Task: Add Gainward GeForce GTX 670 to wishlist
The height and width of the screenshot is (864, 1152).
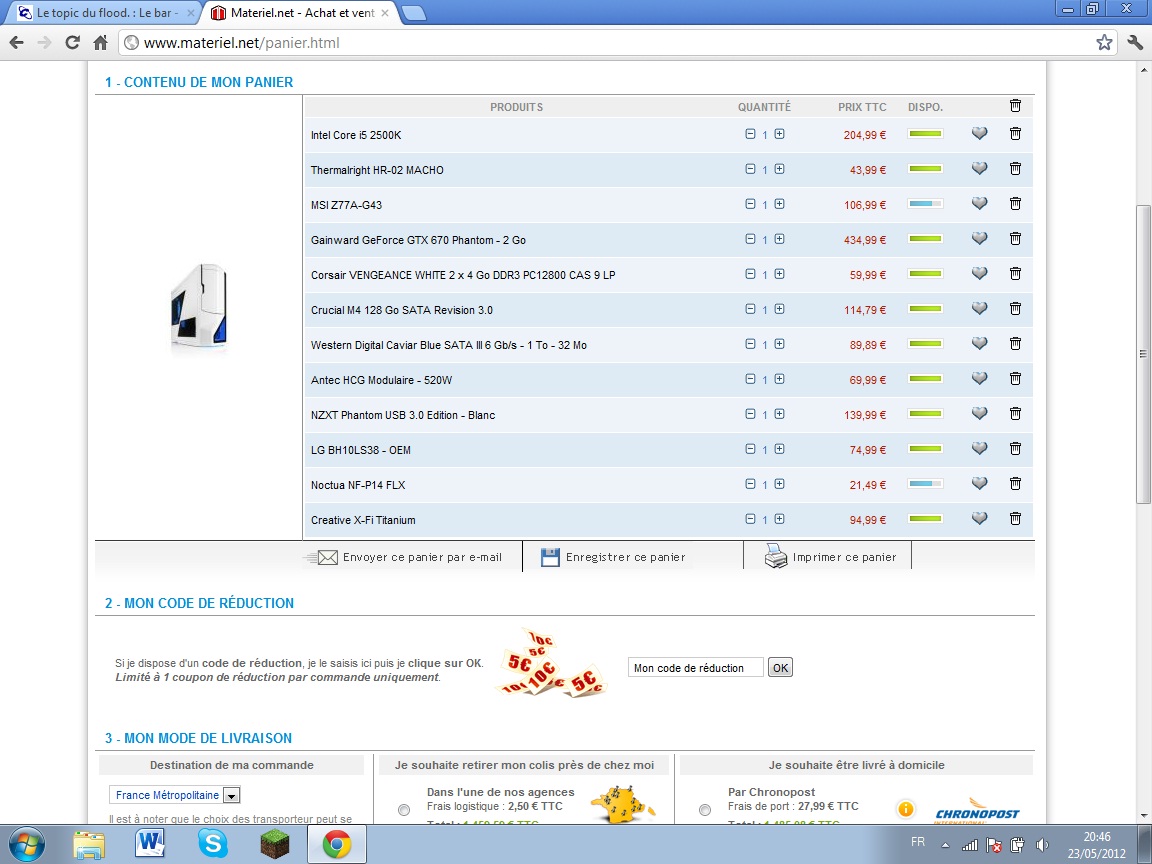Action: 979,239
